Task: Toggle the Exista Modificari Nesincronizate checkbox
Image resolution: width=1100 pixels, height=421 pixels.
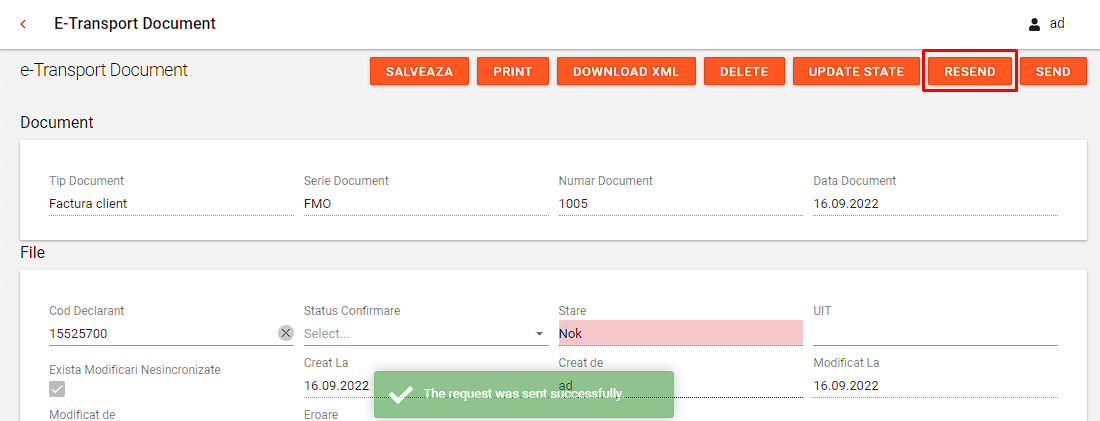Action: coord(57,389)
